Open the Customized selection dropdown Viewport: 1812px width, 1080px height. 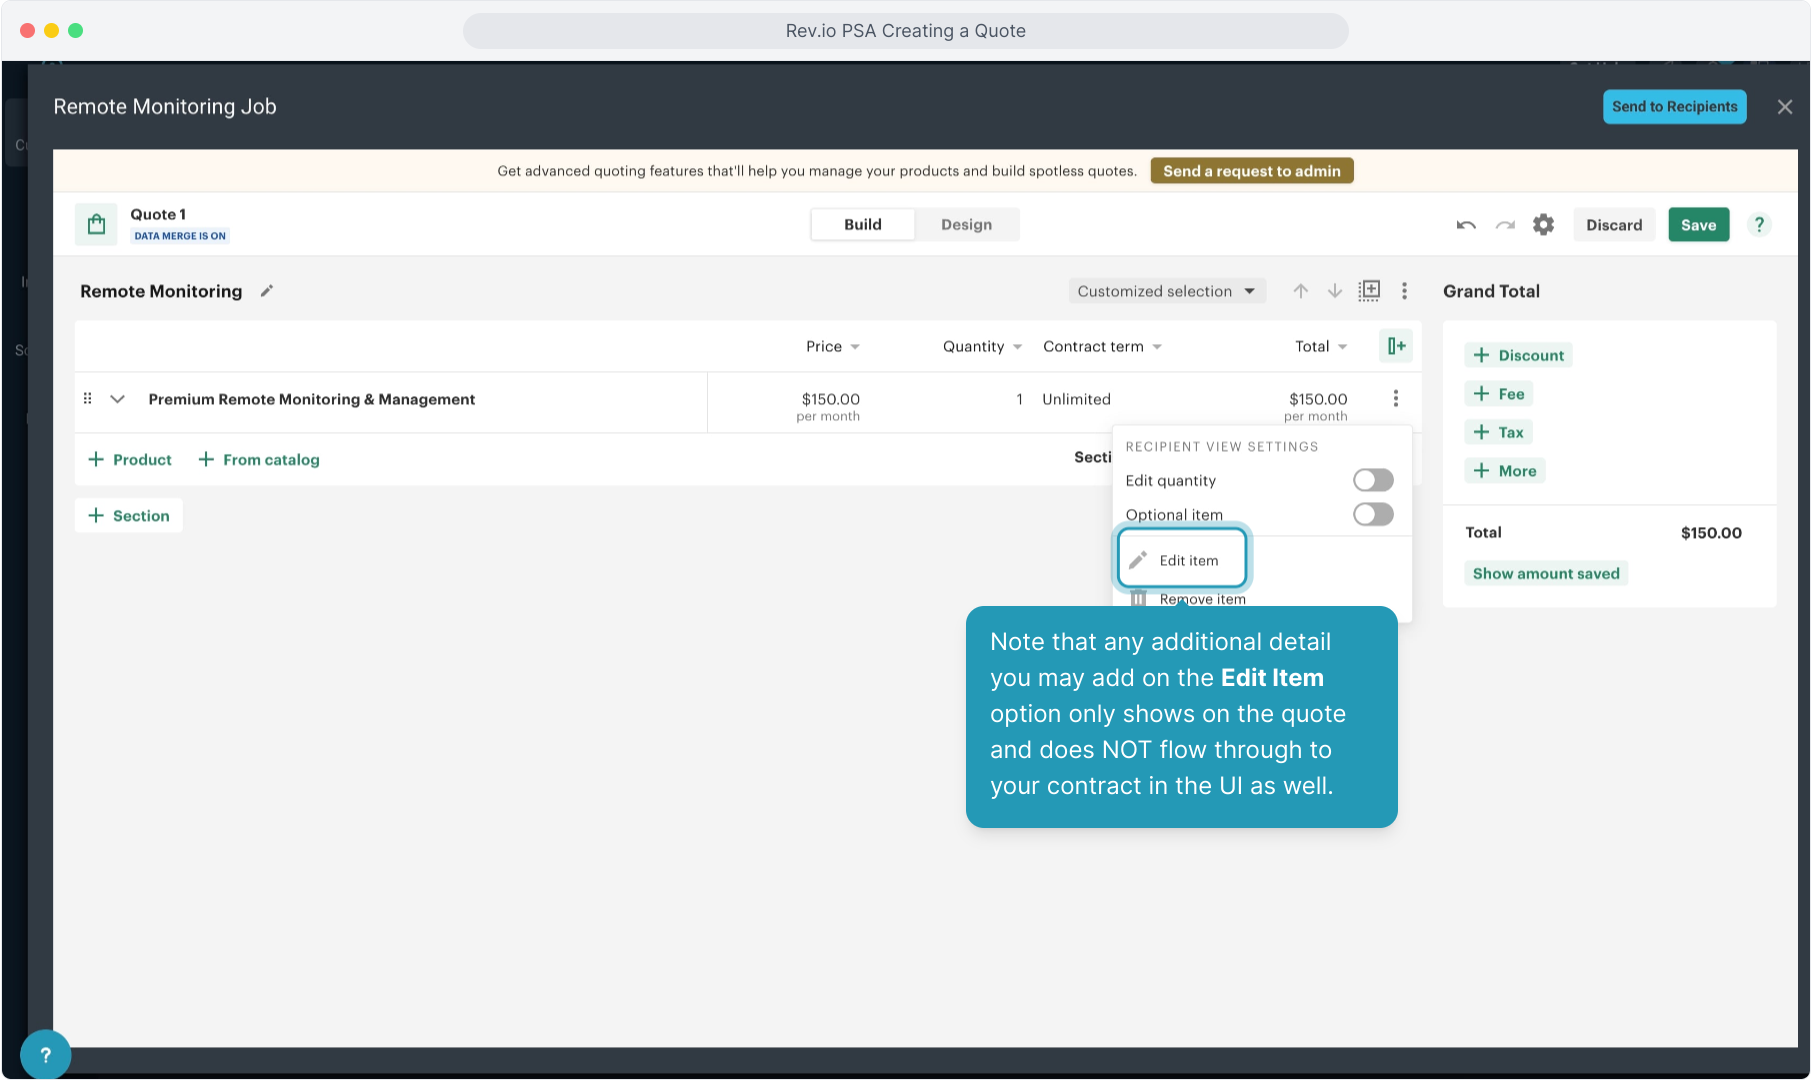pos(1166,291)
